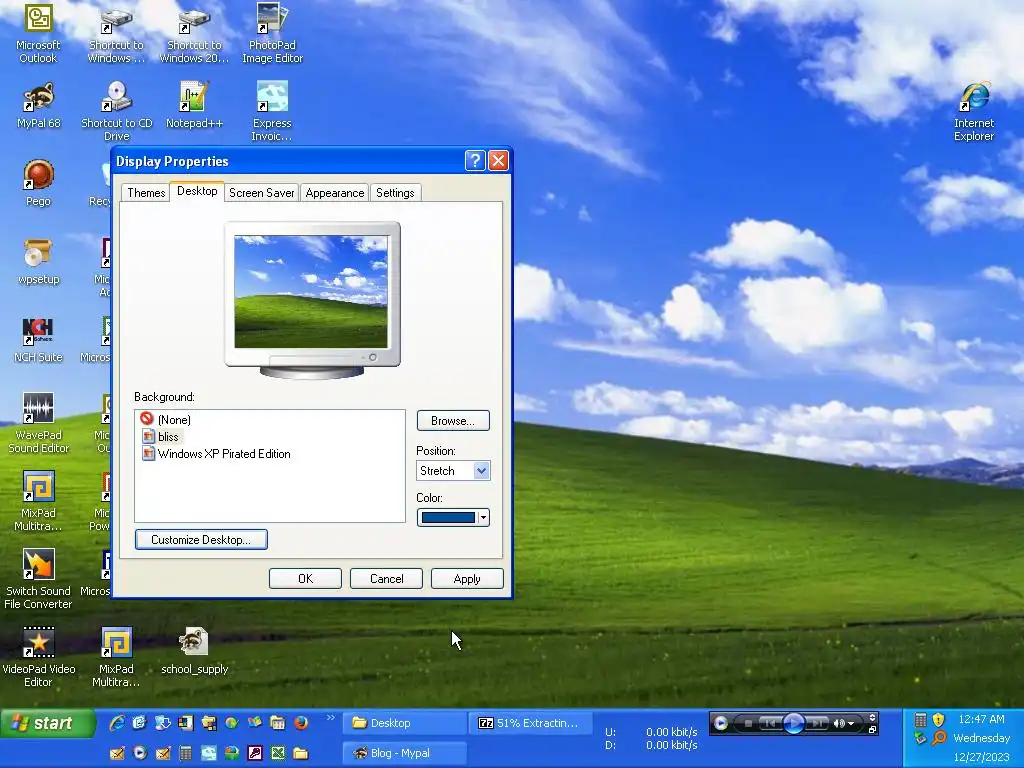Viewport: 1024px width, 768px height.
Task: Open the Appearance tab
Action: 334,193
